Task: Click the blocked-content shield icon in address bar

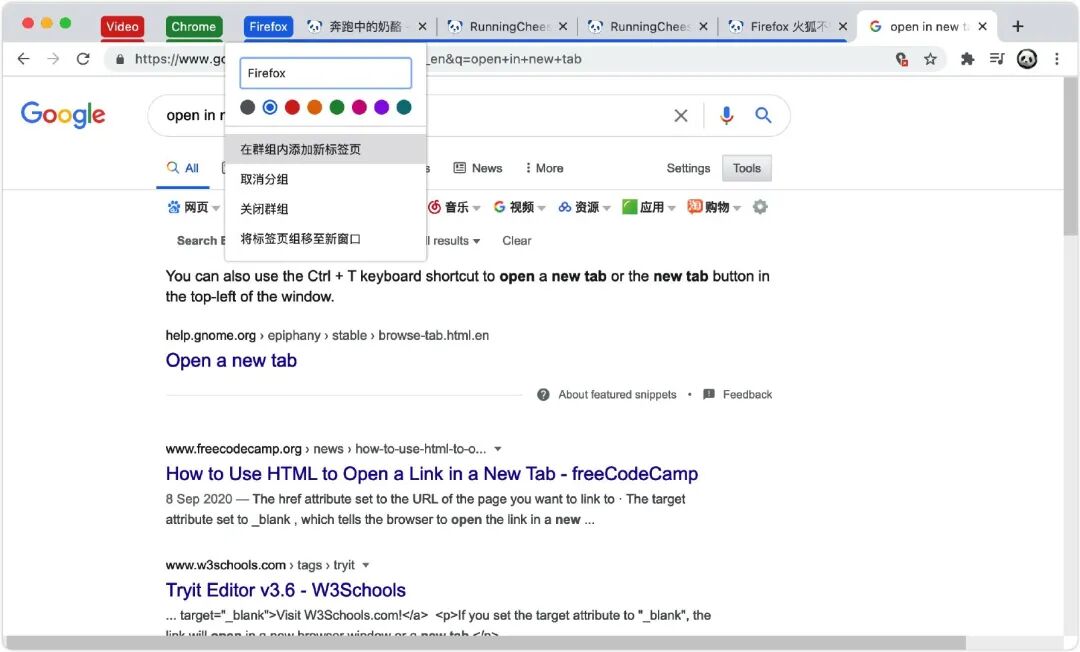Action: pyautogui.click(x=901, y=59)
